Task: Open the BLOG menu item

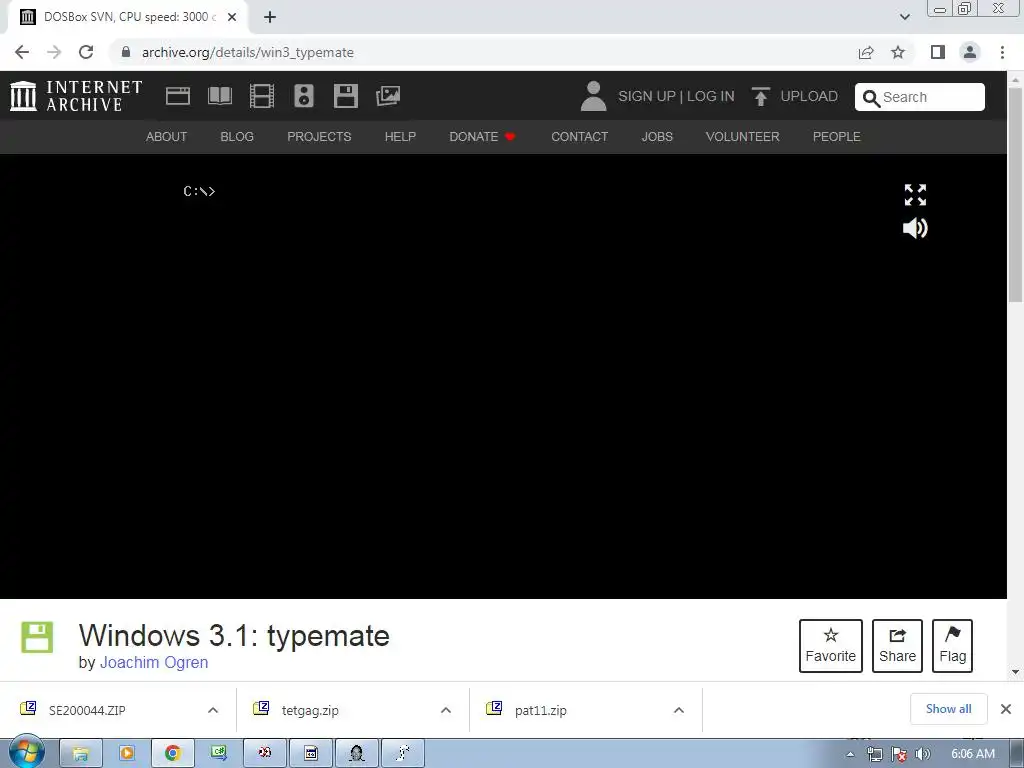Action: pyautogui.click(x=237, y=136)
